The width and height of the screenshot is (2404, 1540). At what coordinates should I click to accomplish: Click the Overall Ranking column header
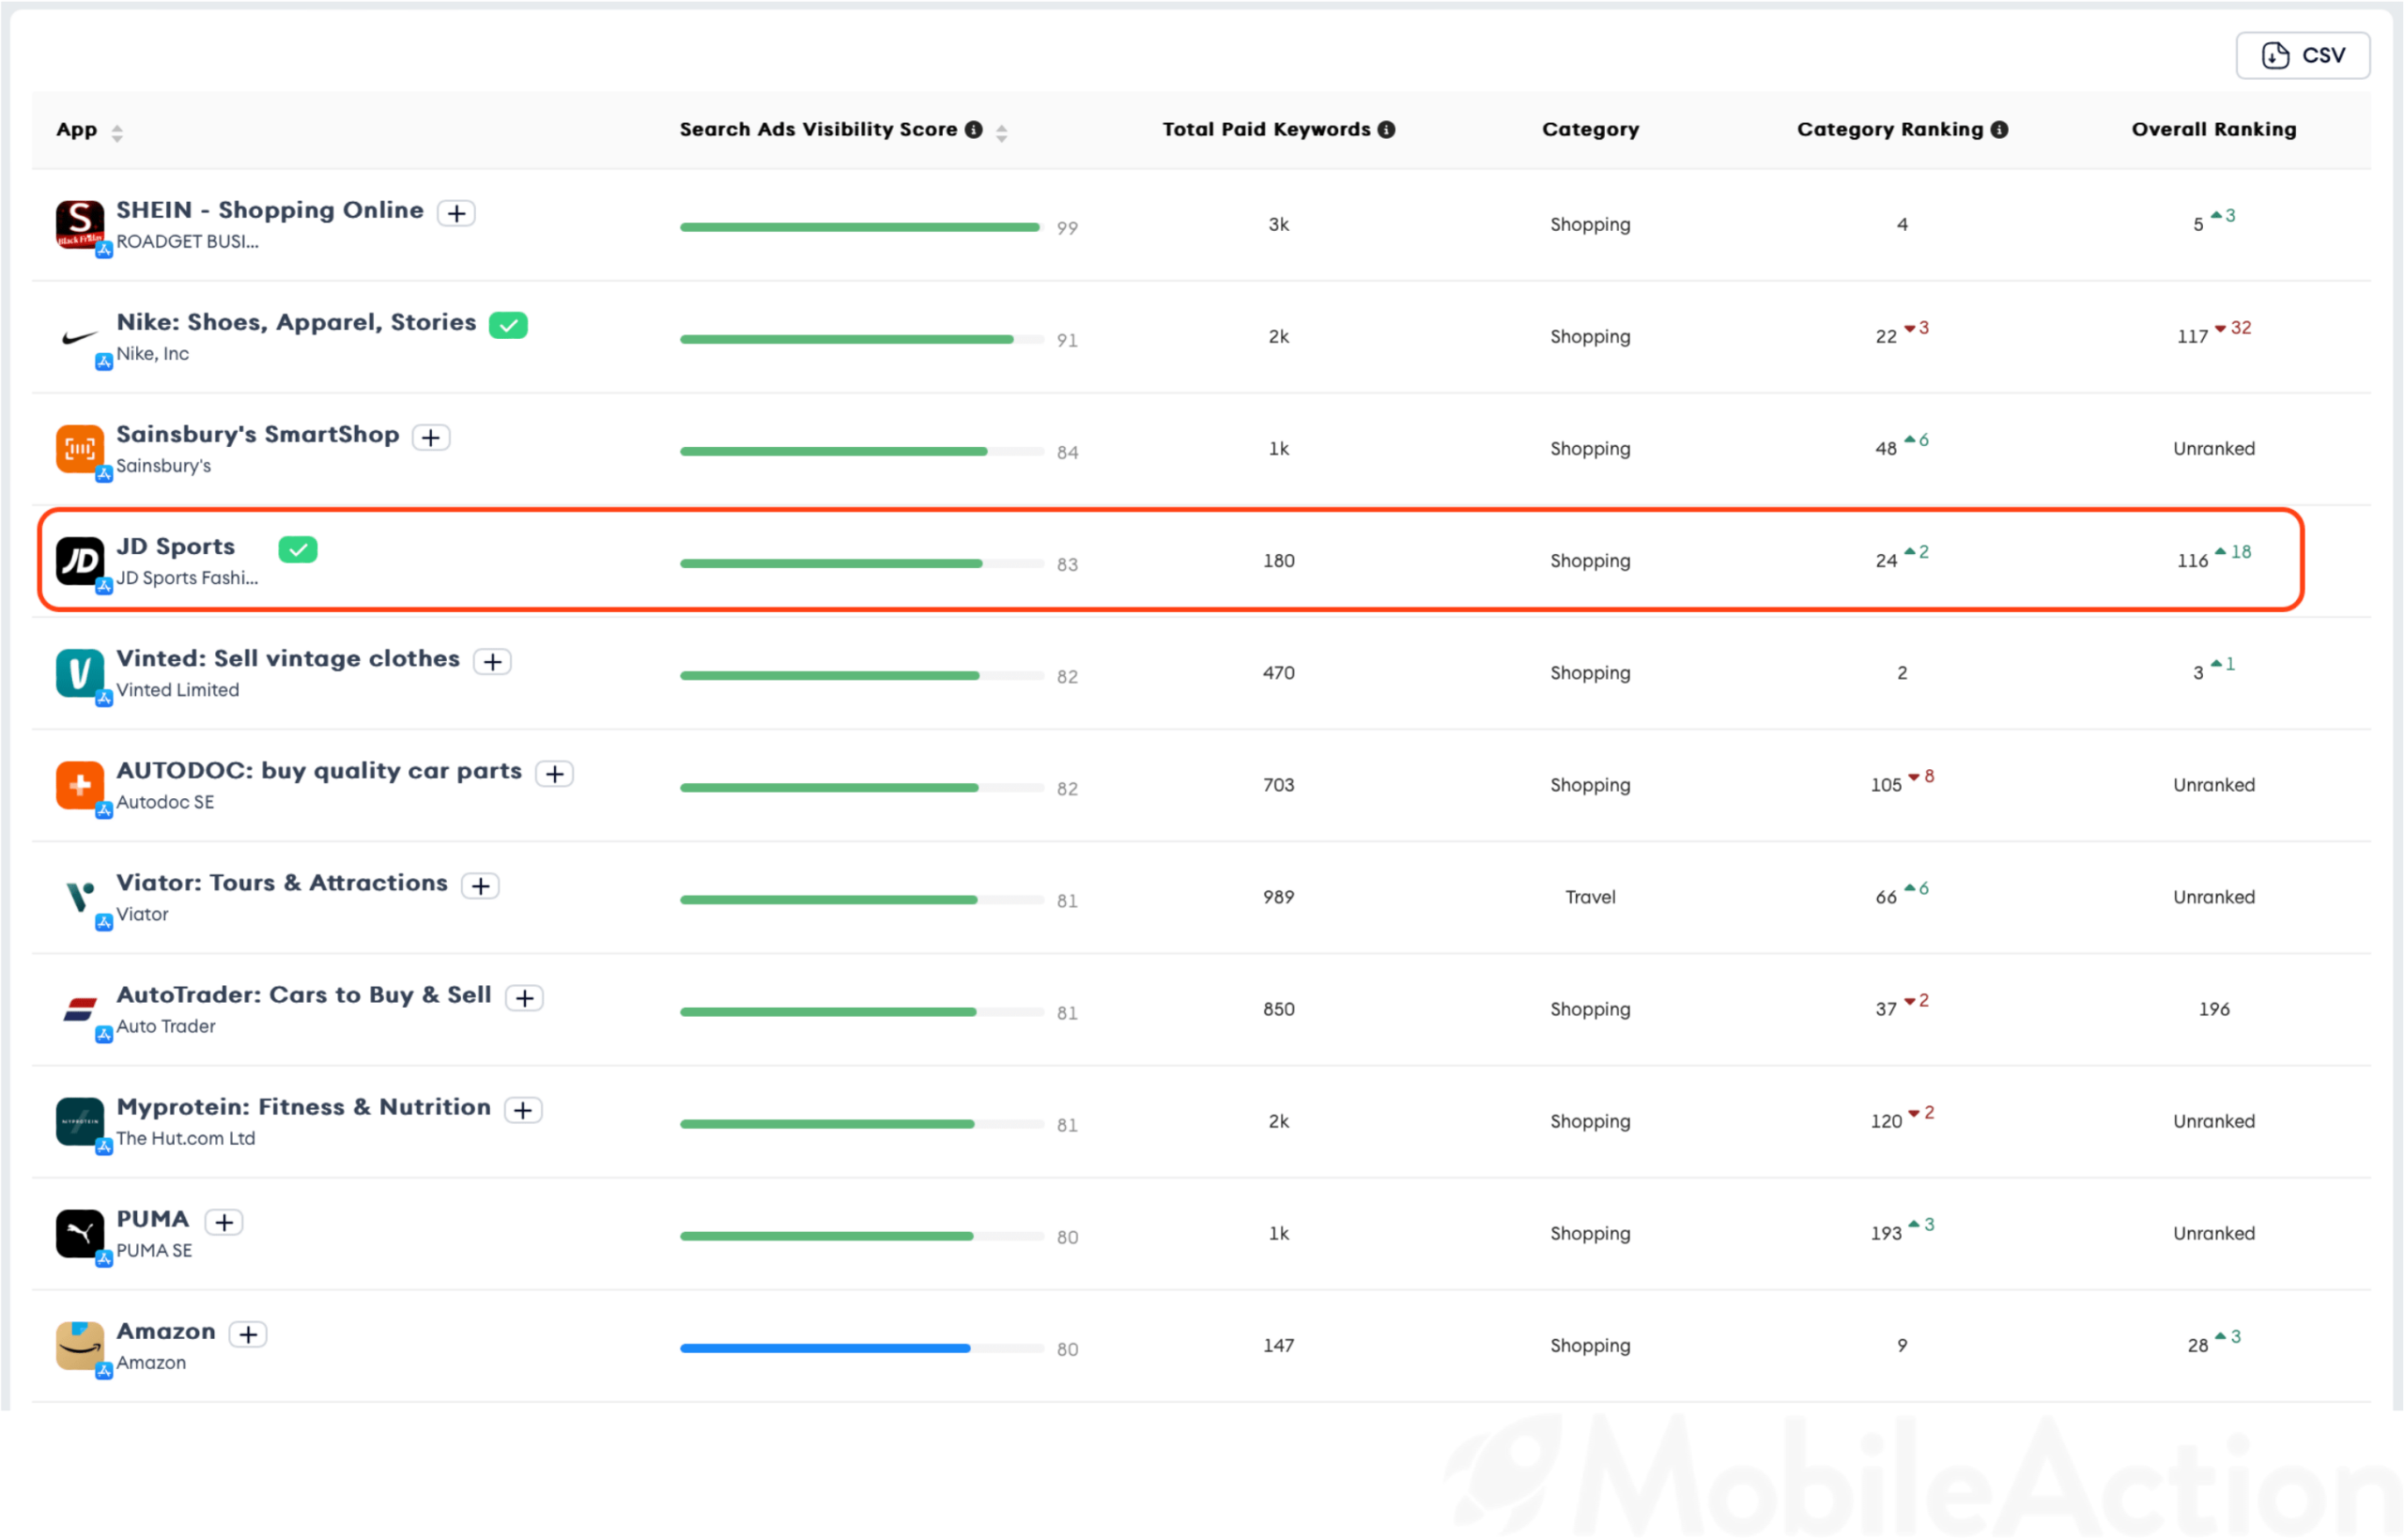(2213, 129)
